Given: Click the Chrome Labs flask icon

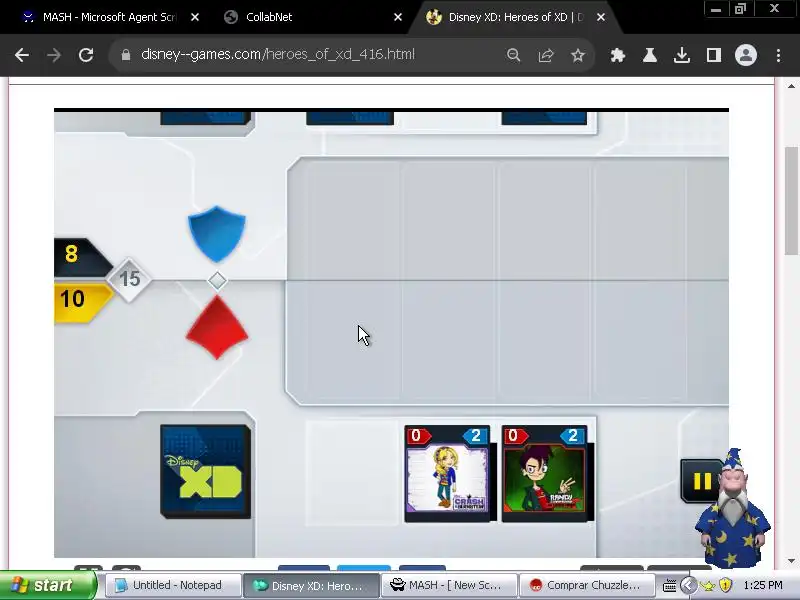Looking at the screenshot, I should click(x=649, y=55).
